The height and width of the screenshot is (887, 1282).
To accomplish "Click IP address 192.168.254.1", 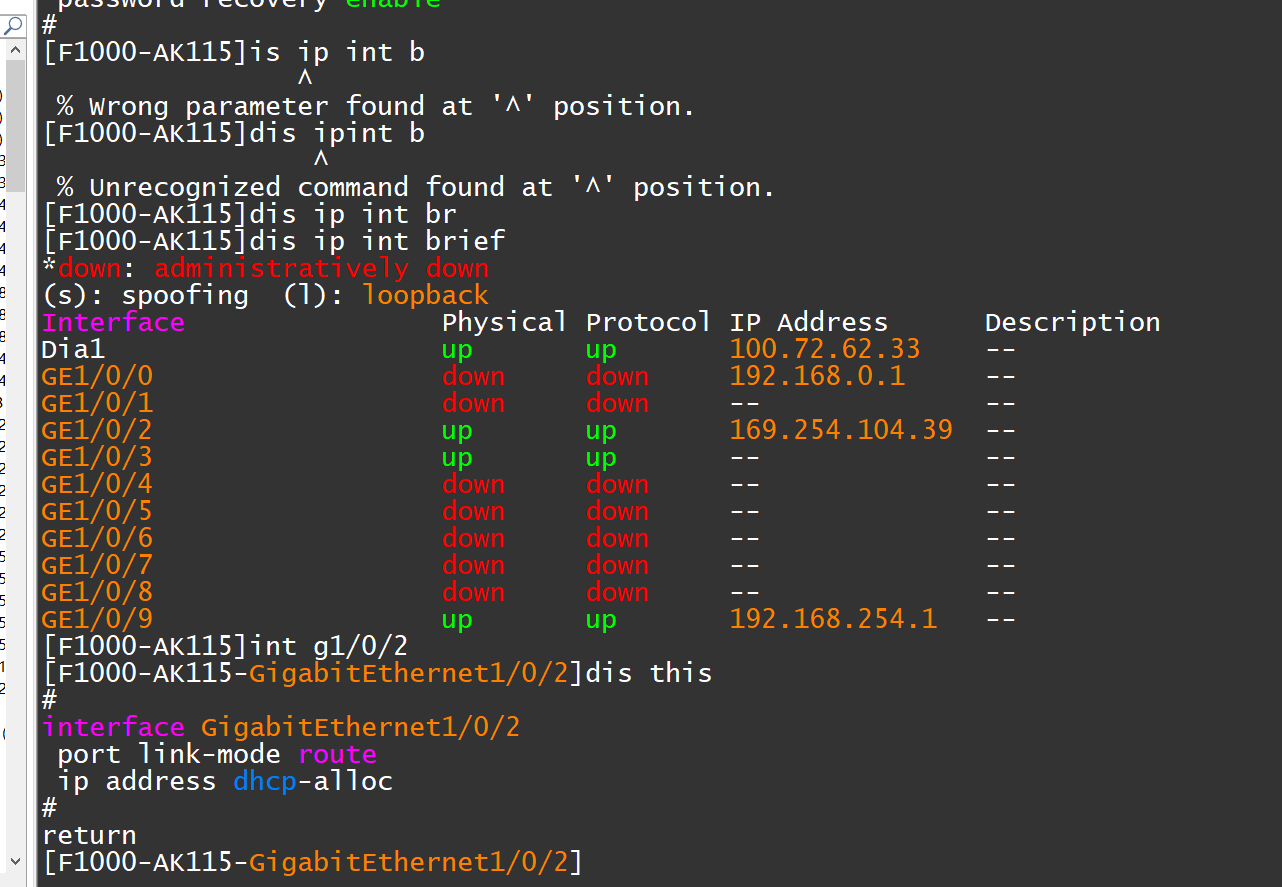I will pos(832,620).
